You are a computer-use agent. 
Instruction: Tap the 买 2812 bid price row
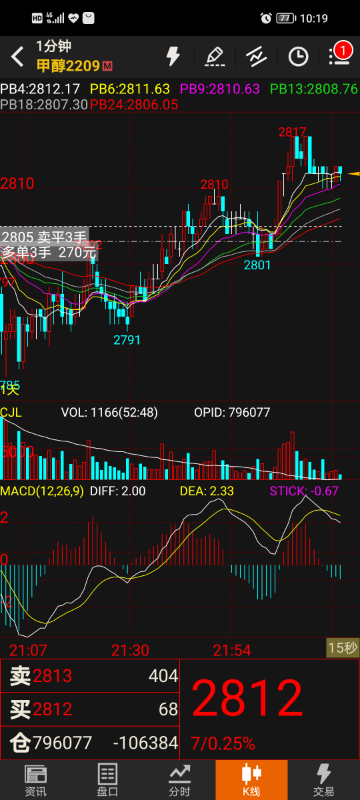tap(90, 709)
